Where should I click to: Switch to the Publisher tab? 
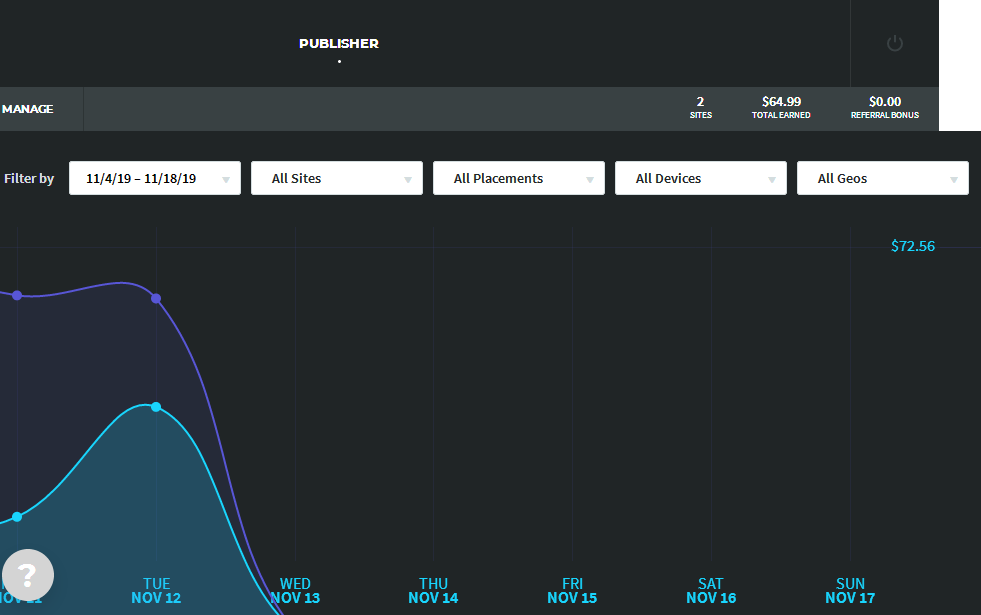(x=339, y=44)
